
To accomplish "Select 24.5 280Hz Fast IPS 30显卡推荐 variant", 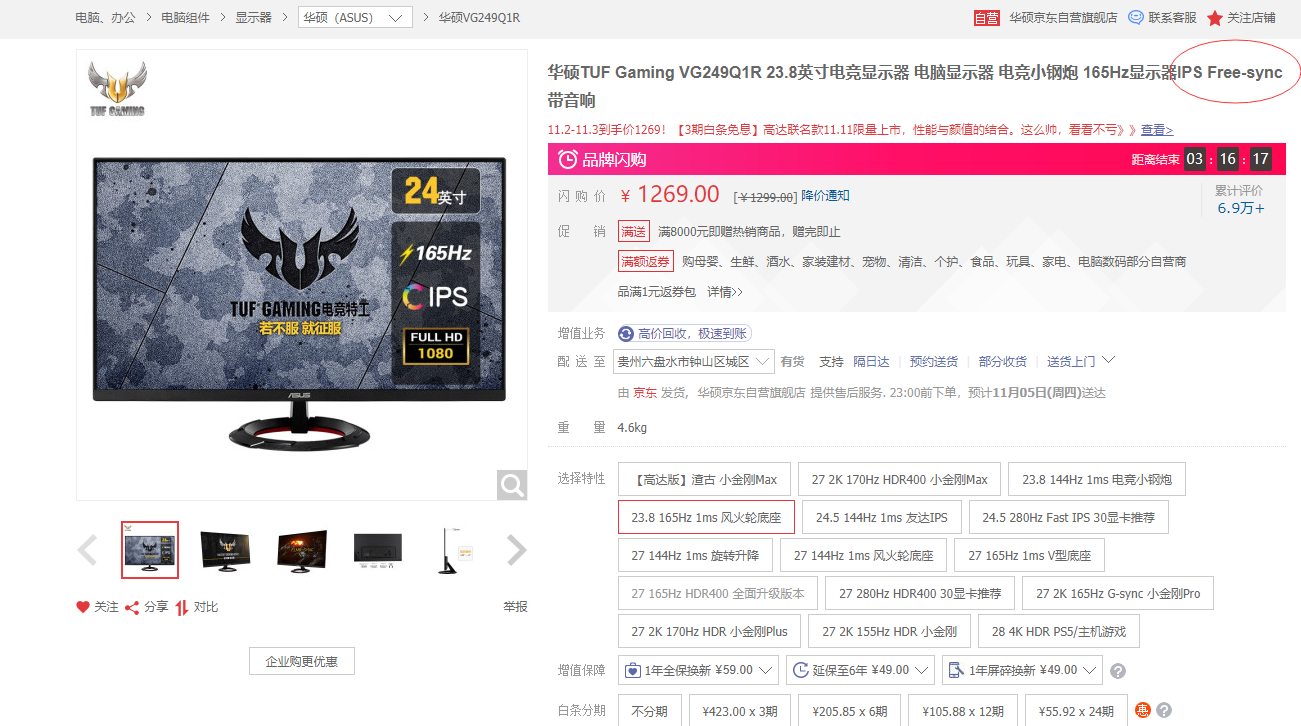I will 1068,517.
